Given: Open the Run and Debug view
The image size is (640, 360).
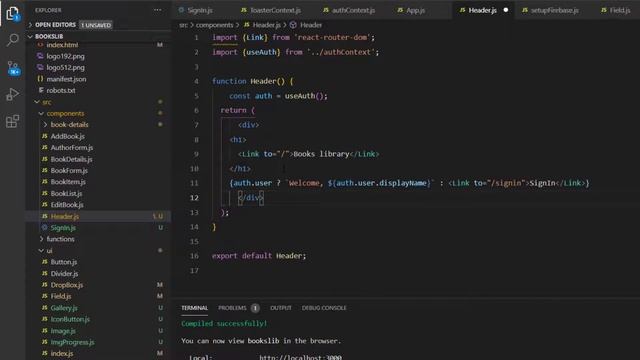Looking at the screenshot, I should click(x=13, y=94).
